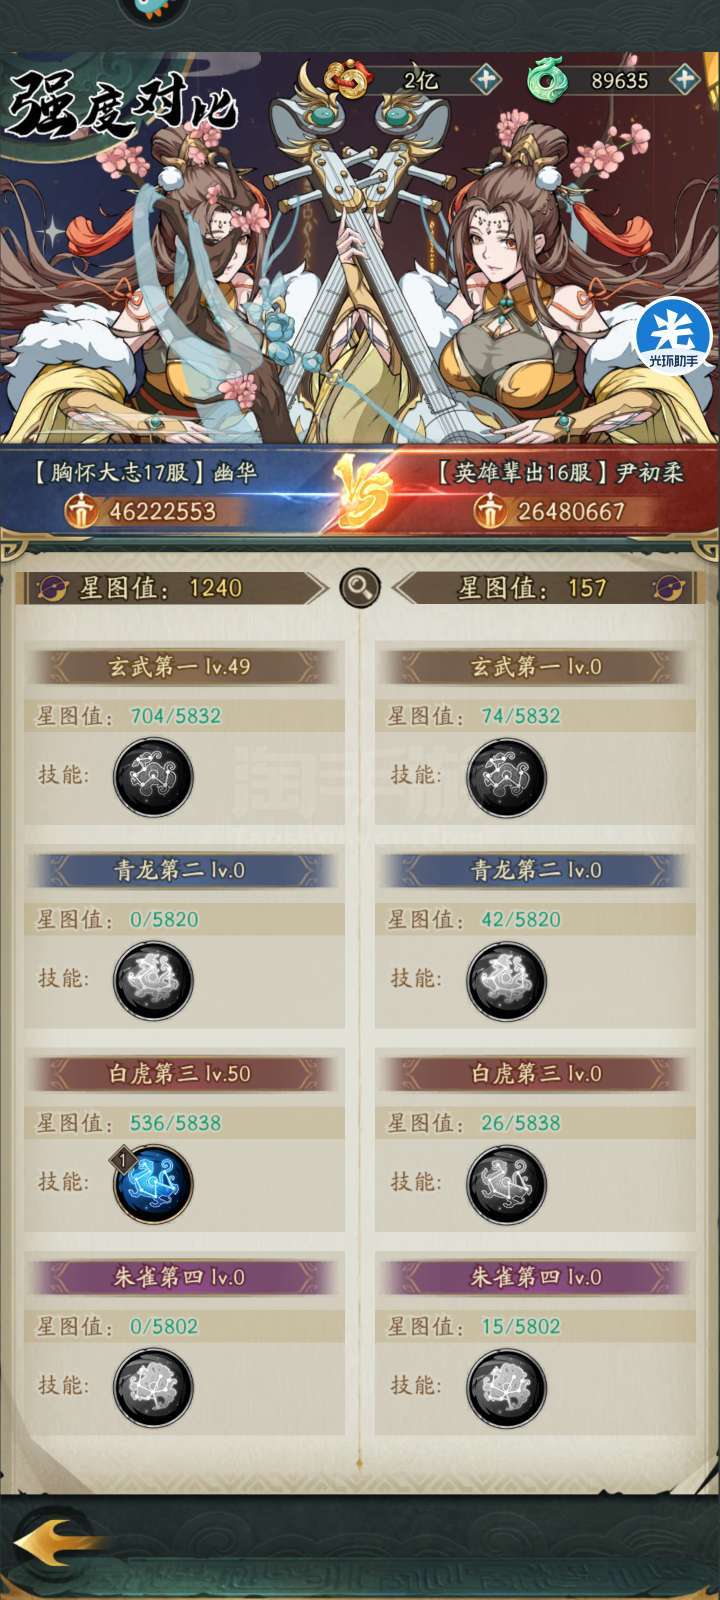This screenshot has height=1600, width=720.
Task: Select left 青龙第二 skill icon
Action: coord(153,981)
